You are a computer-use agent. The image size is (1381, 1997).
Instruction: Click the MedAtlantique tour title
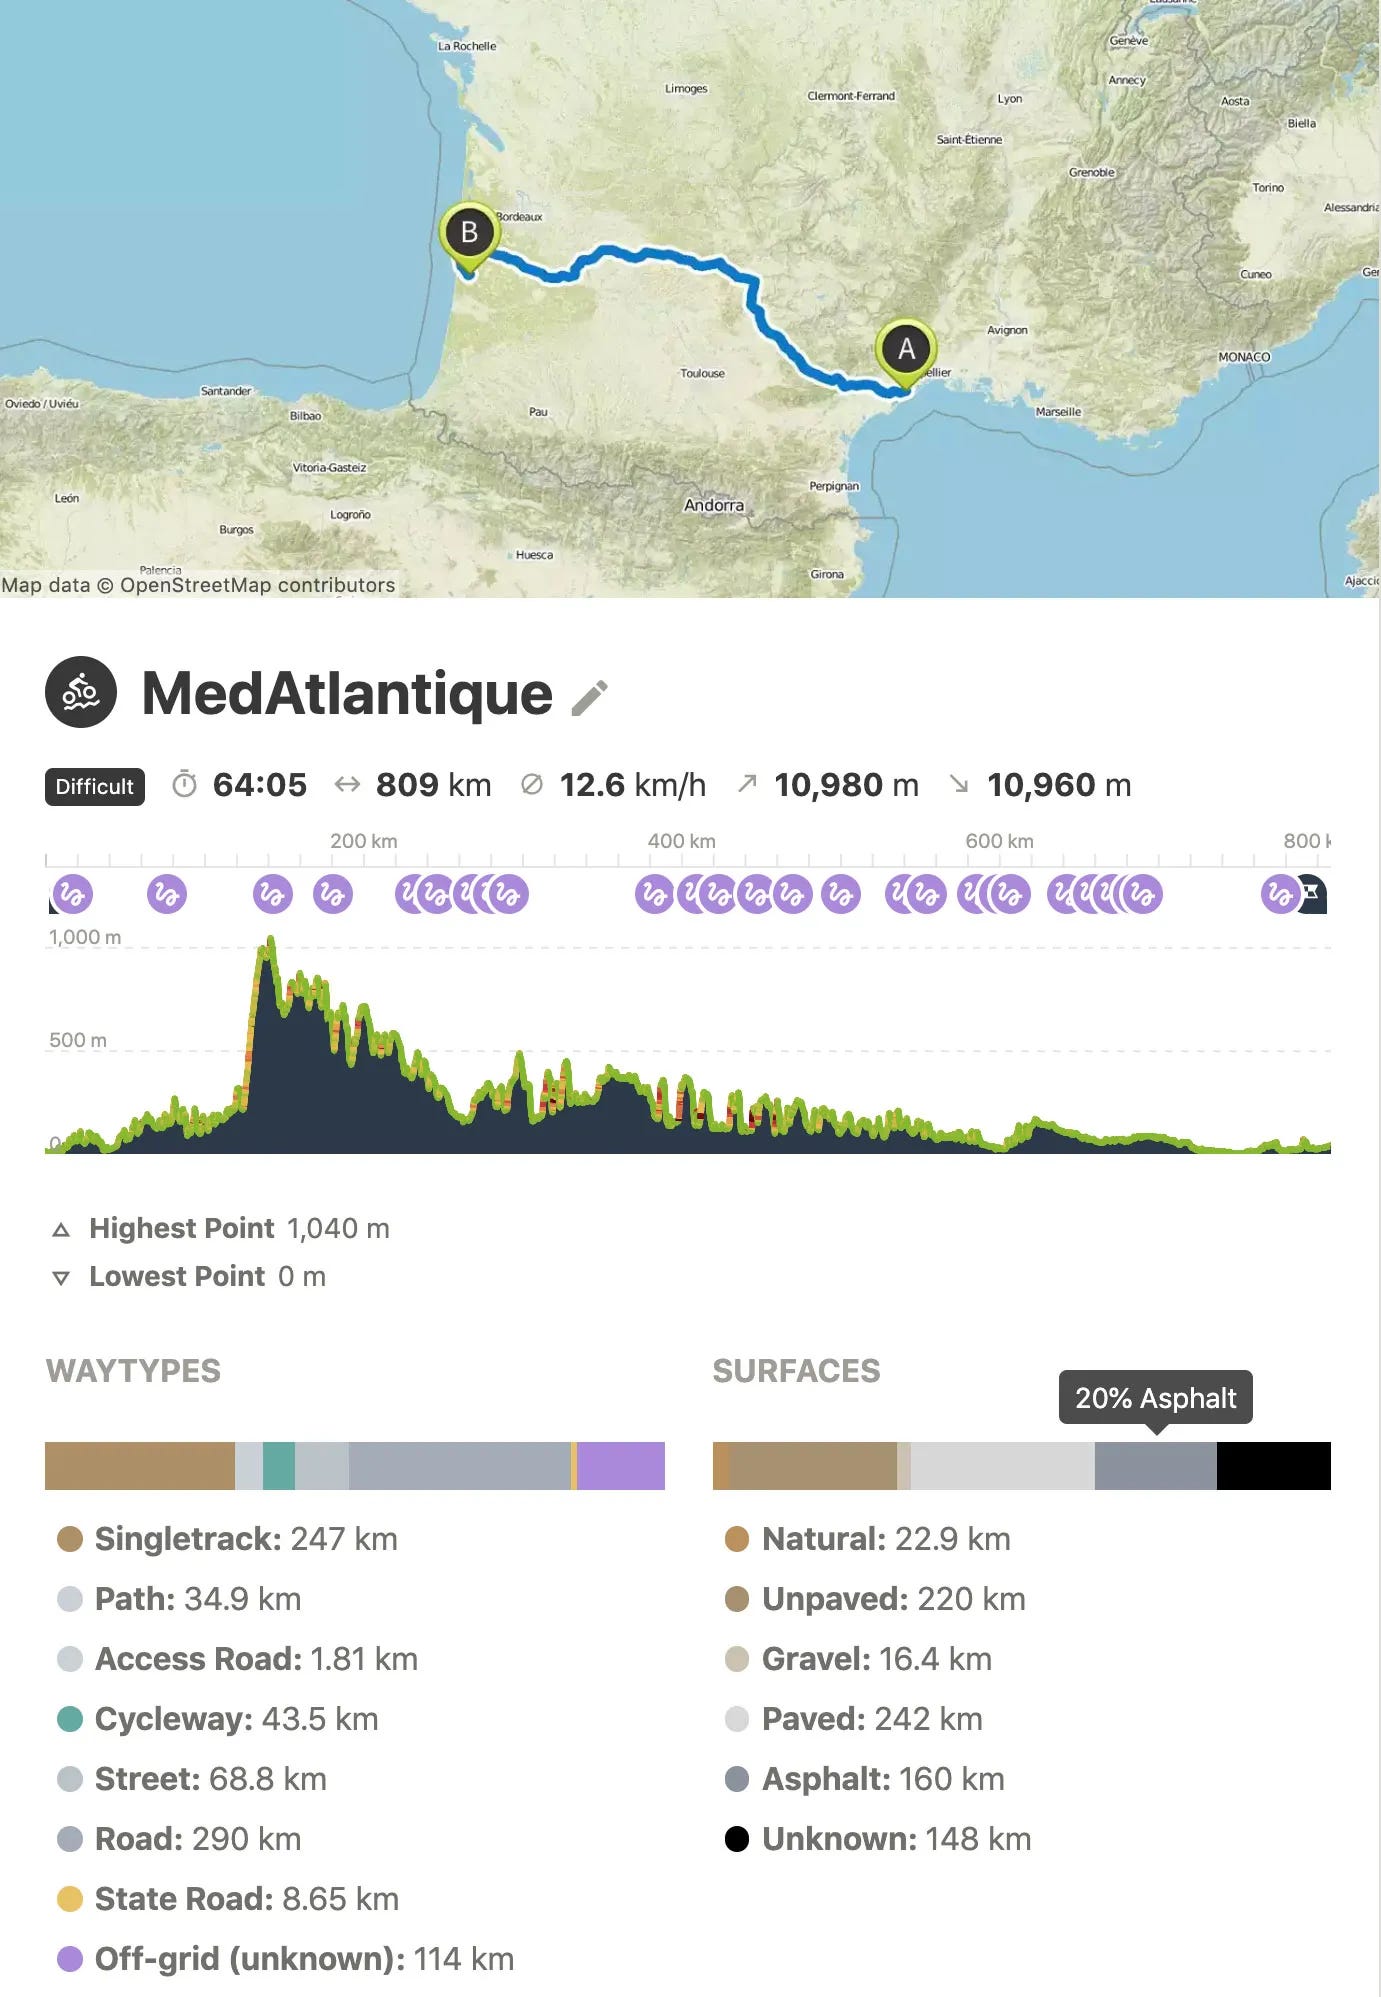click(x=347, y=693)
